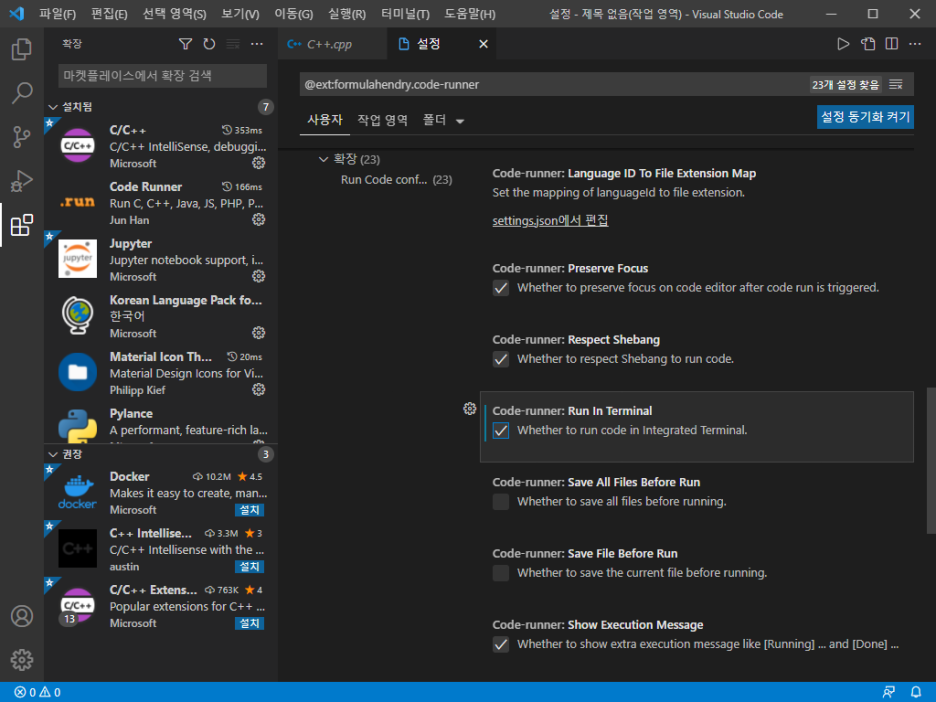Split the editor to the right
936x702 pixels.
point(891,44)
